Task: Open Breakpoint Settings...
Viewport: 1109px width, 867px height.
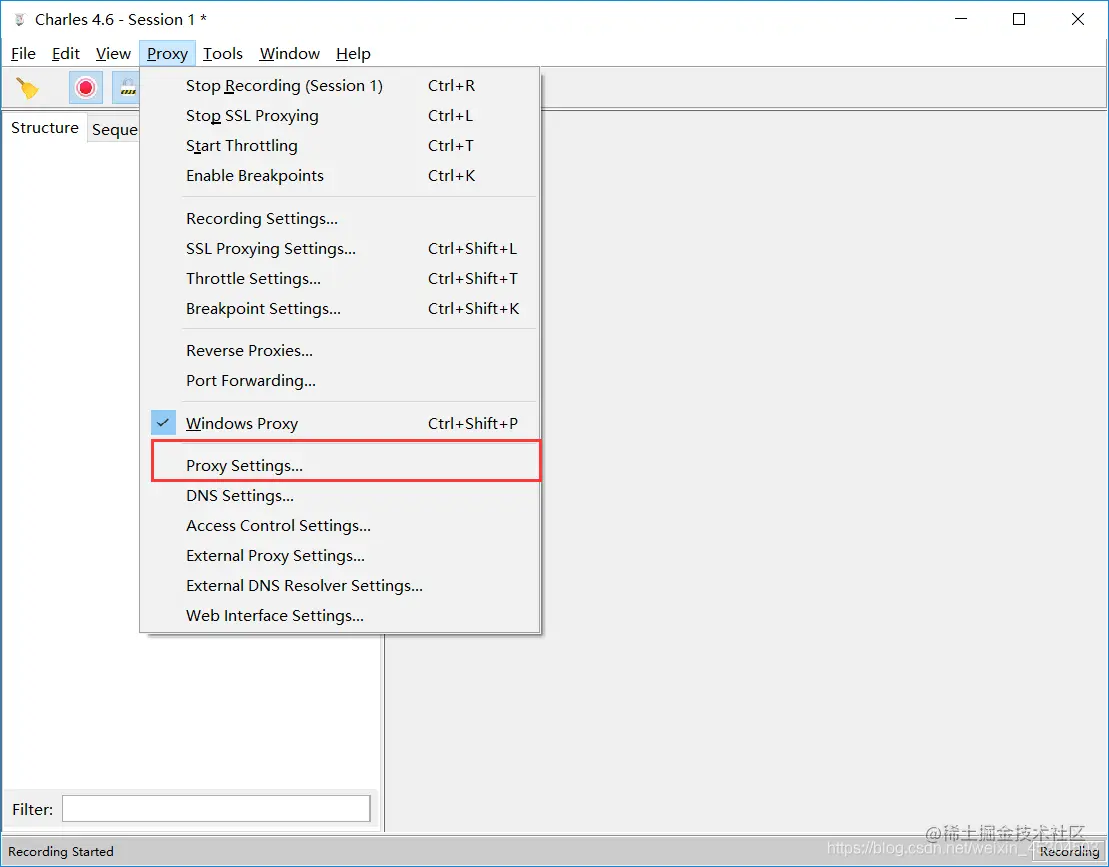Action: pos(339,308)
